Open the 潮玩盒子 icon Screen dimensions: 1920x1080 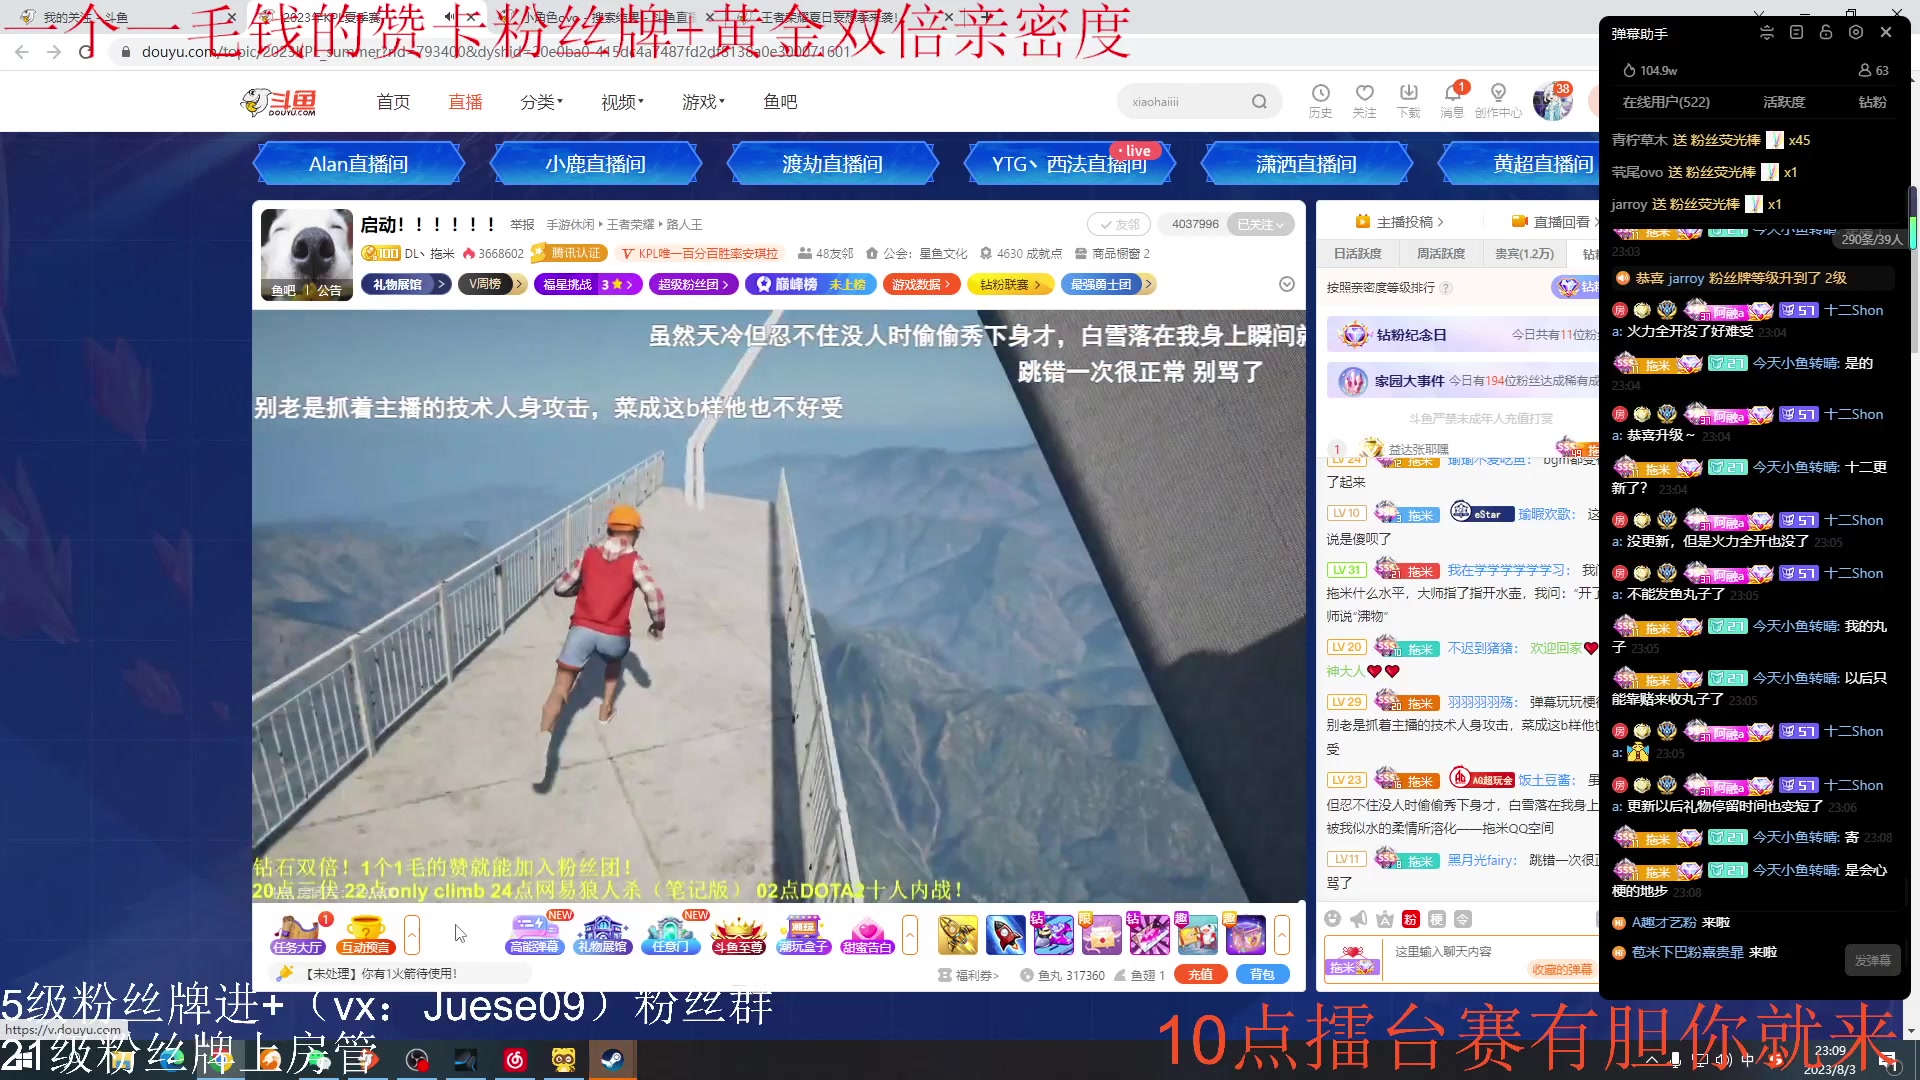click(804, 935)
